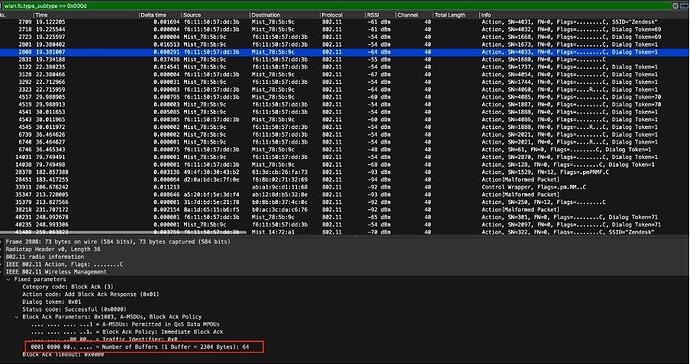Screen dimensions: 690x364
Task: Select the IEEE 802.11 Action, Flags row
Action: pos(345,264)
